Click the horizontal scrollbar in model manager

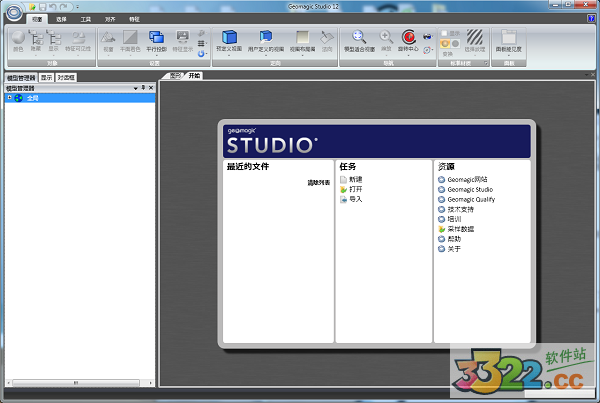[78, 382]
